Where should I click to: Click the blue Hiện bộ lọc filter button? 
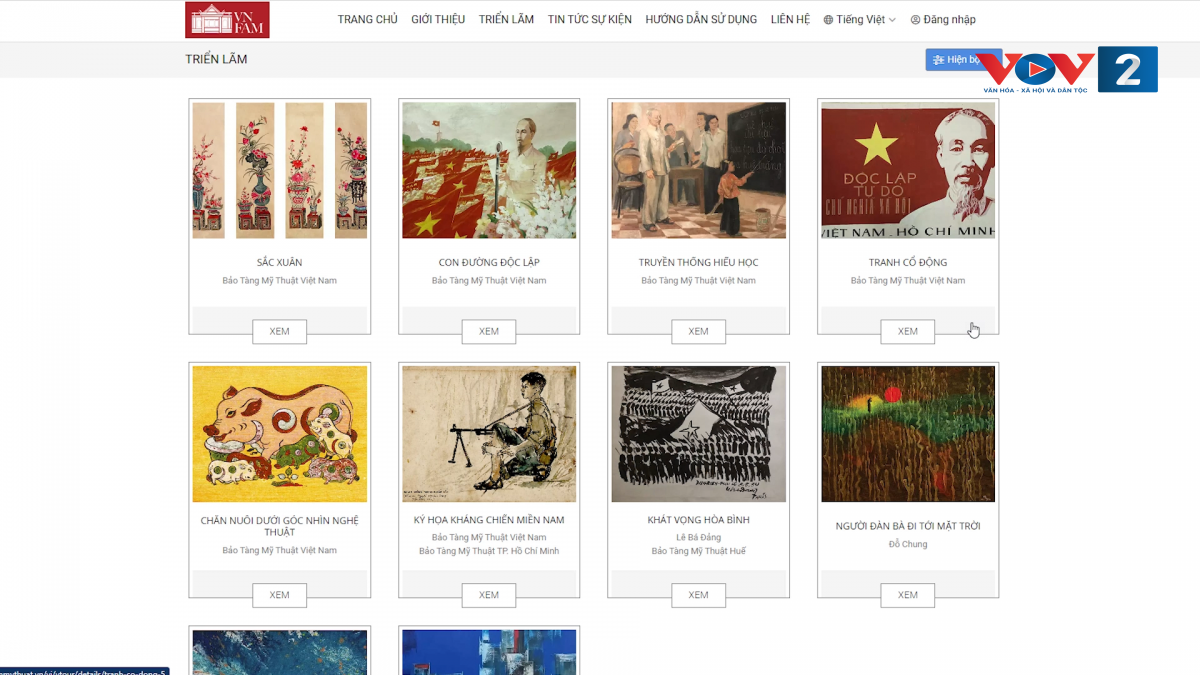click(963, 60)
